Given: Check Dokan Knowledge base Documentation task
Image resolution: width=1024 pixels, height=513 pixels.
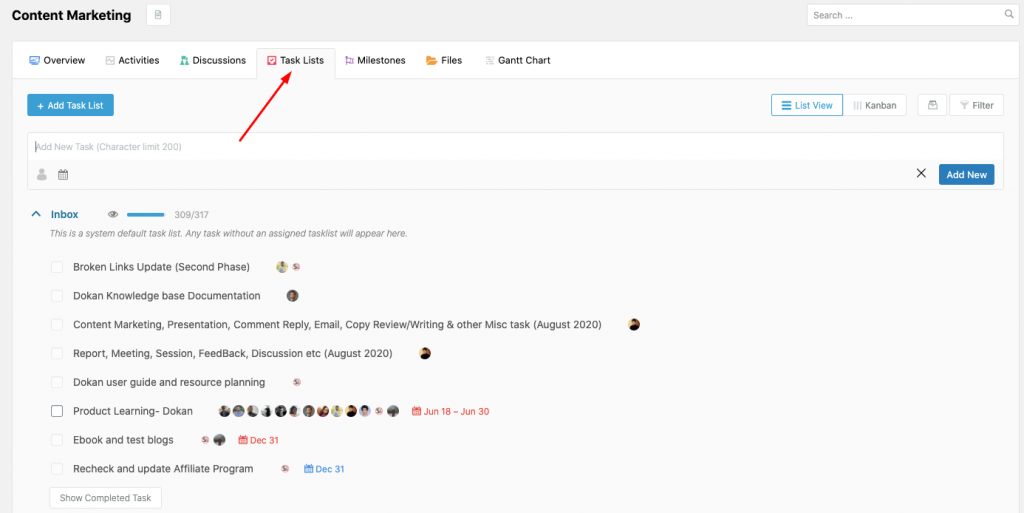Looking at the screenshot, I should 57,296.
